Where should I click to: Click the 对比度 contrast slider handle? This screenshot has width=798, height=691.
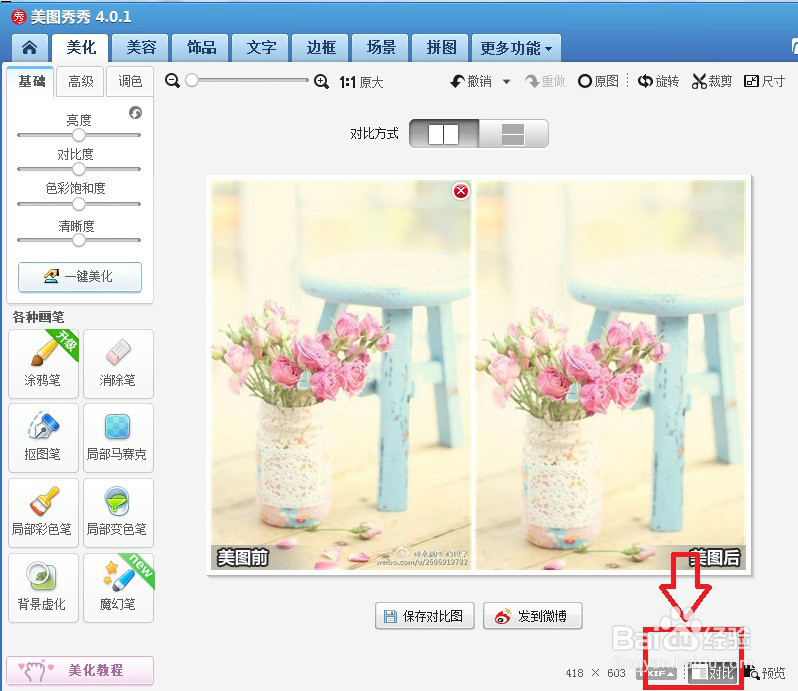pos(79,169)
